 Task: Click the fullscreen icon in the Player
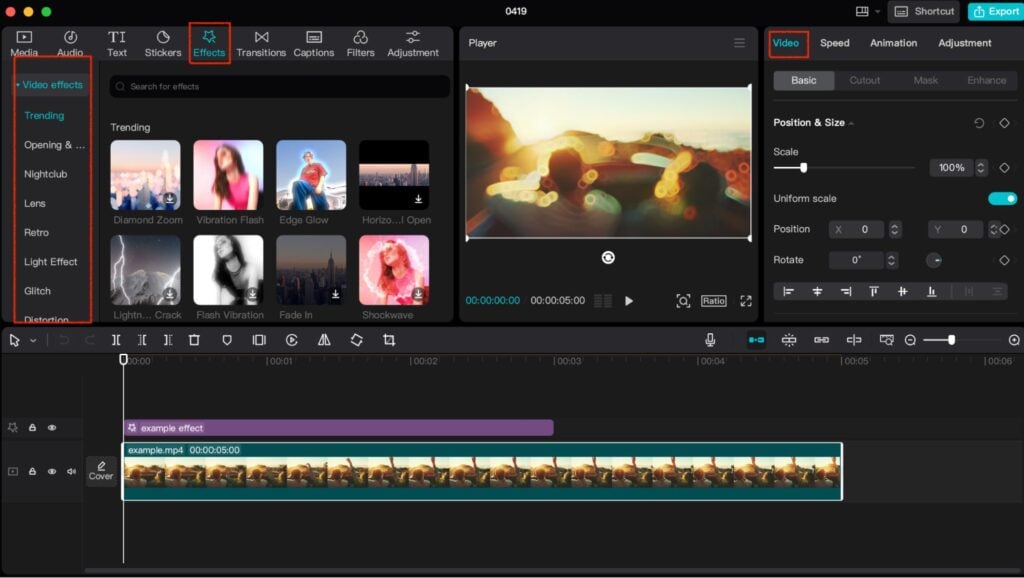coord(745,301)
